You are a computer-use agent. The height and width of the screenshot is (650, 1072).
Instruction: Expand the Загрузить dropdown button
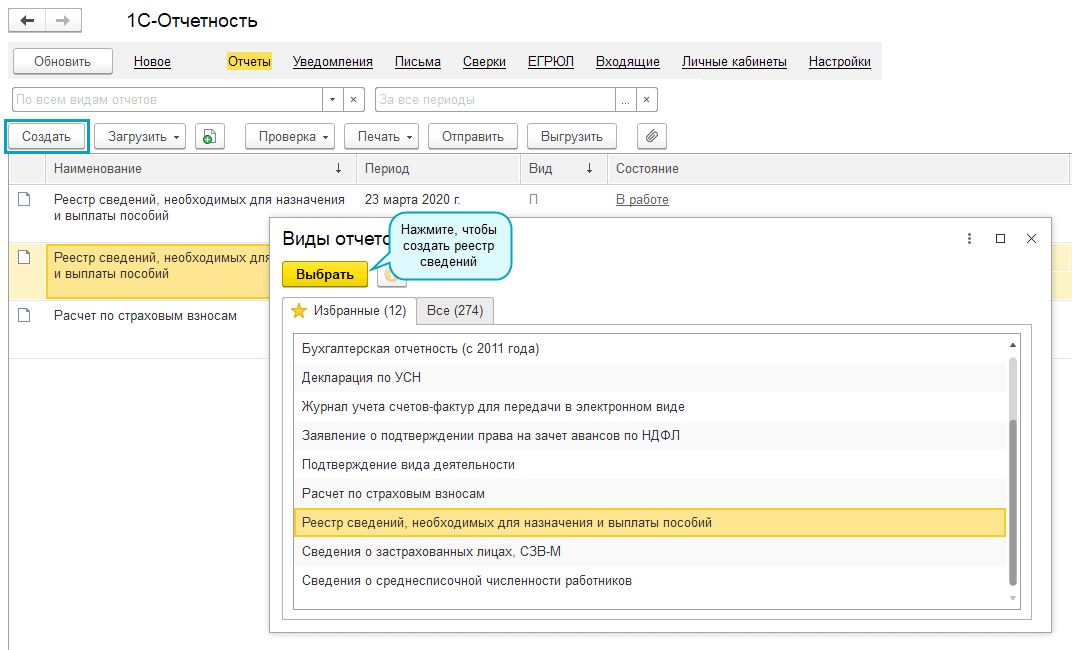click(139, 137)
